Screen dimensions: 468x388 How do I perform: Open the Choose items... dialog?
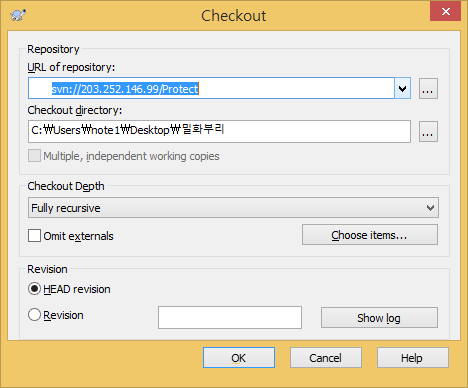click(370, 235)
